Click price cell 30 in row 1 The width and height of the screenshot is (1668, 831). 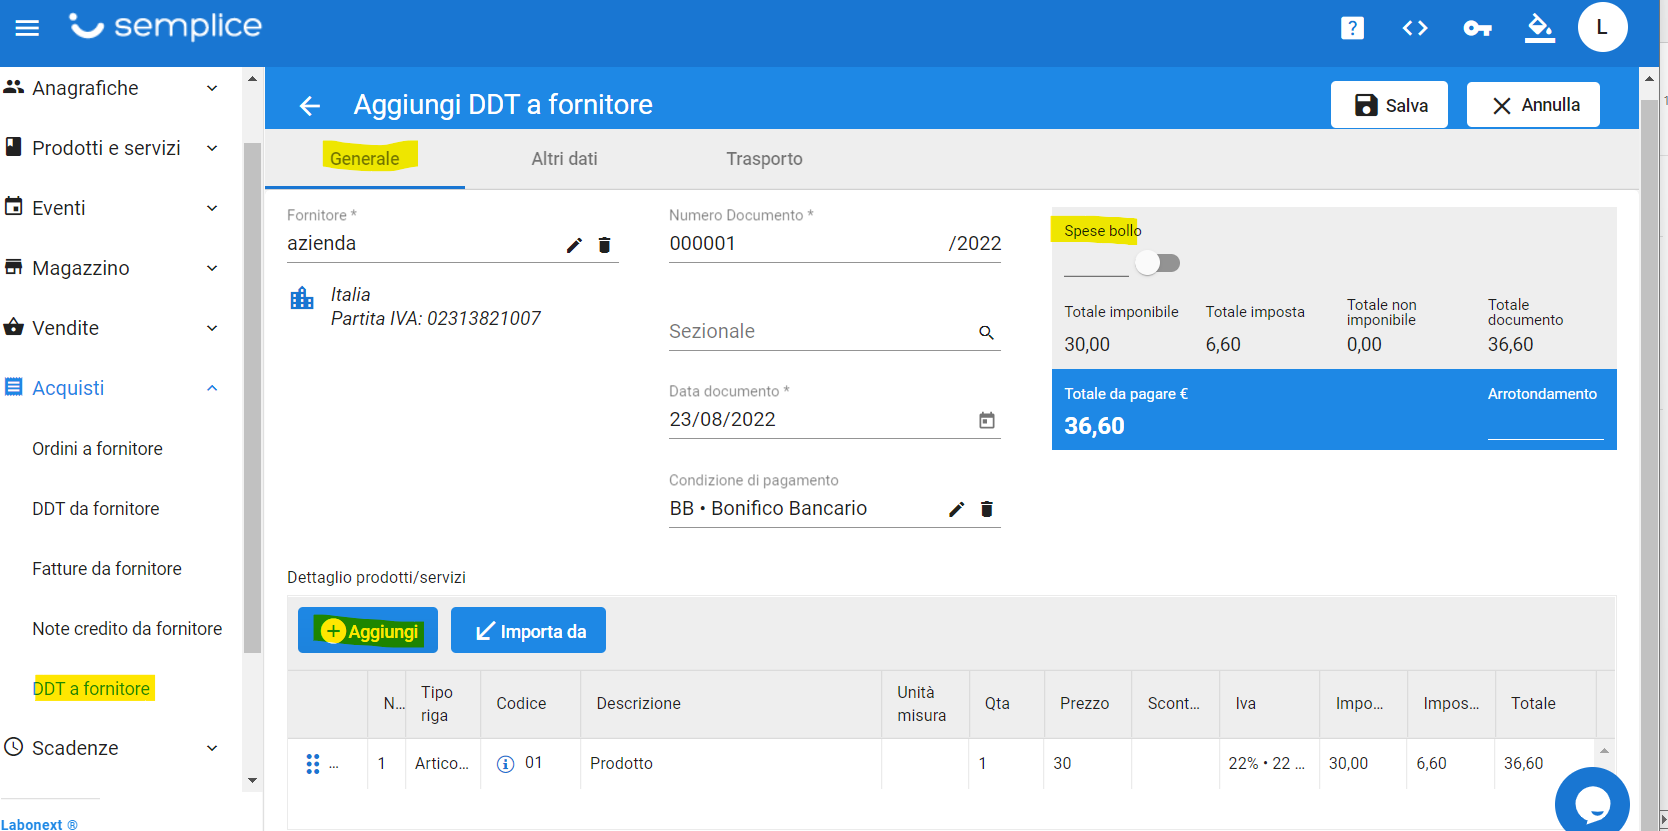pyautogui.click(x=1088, y=764)
